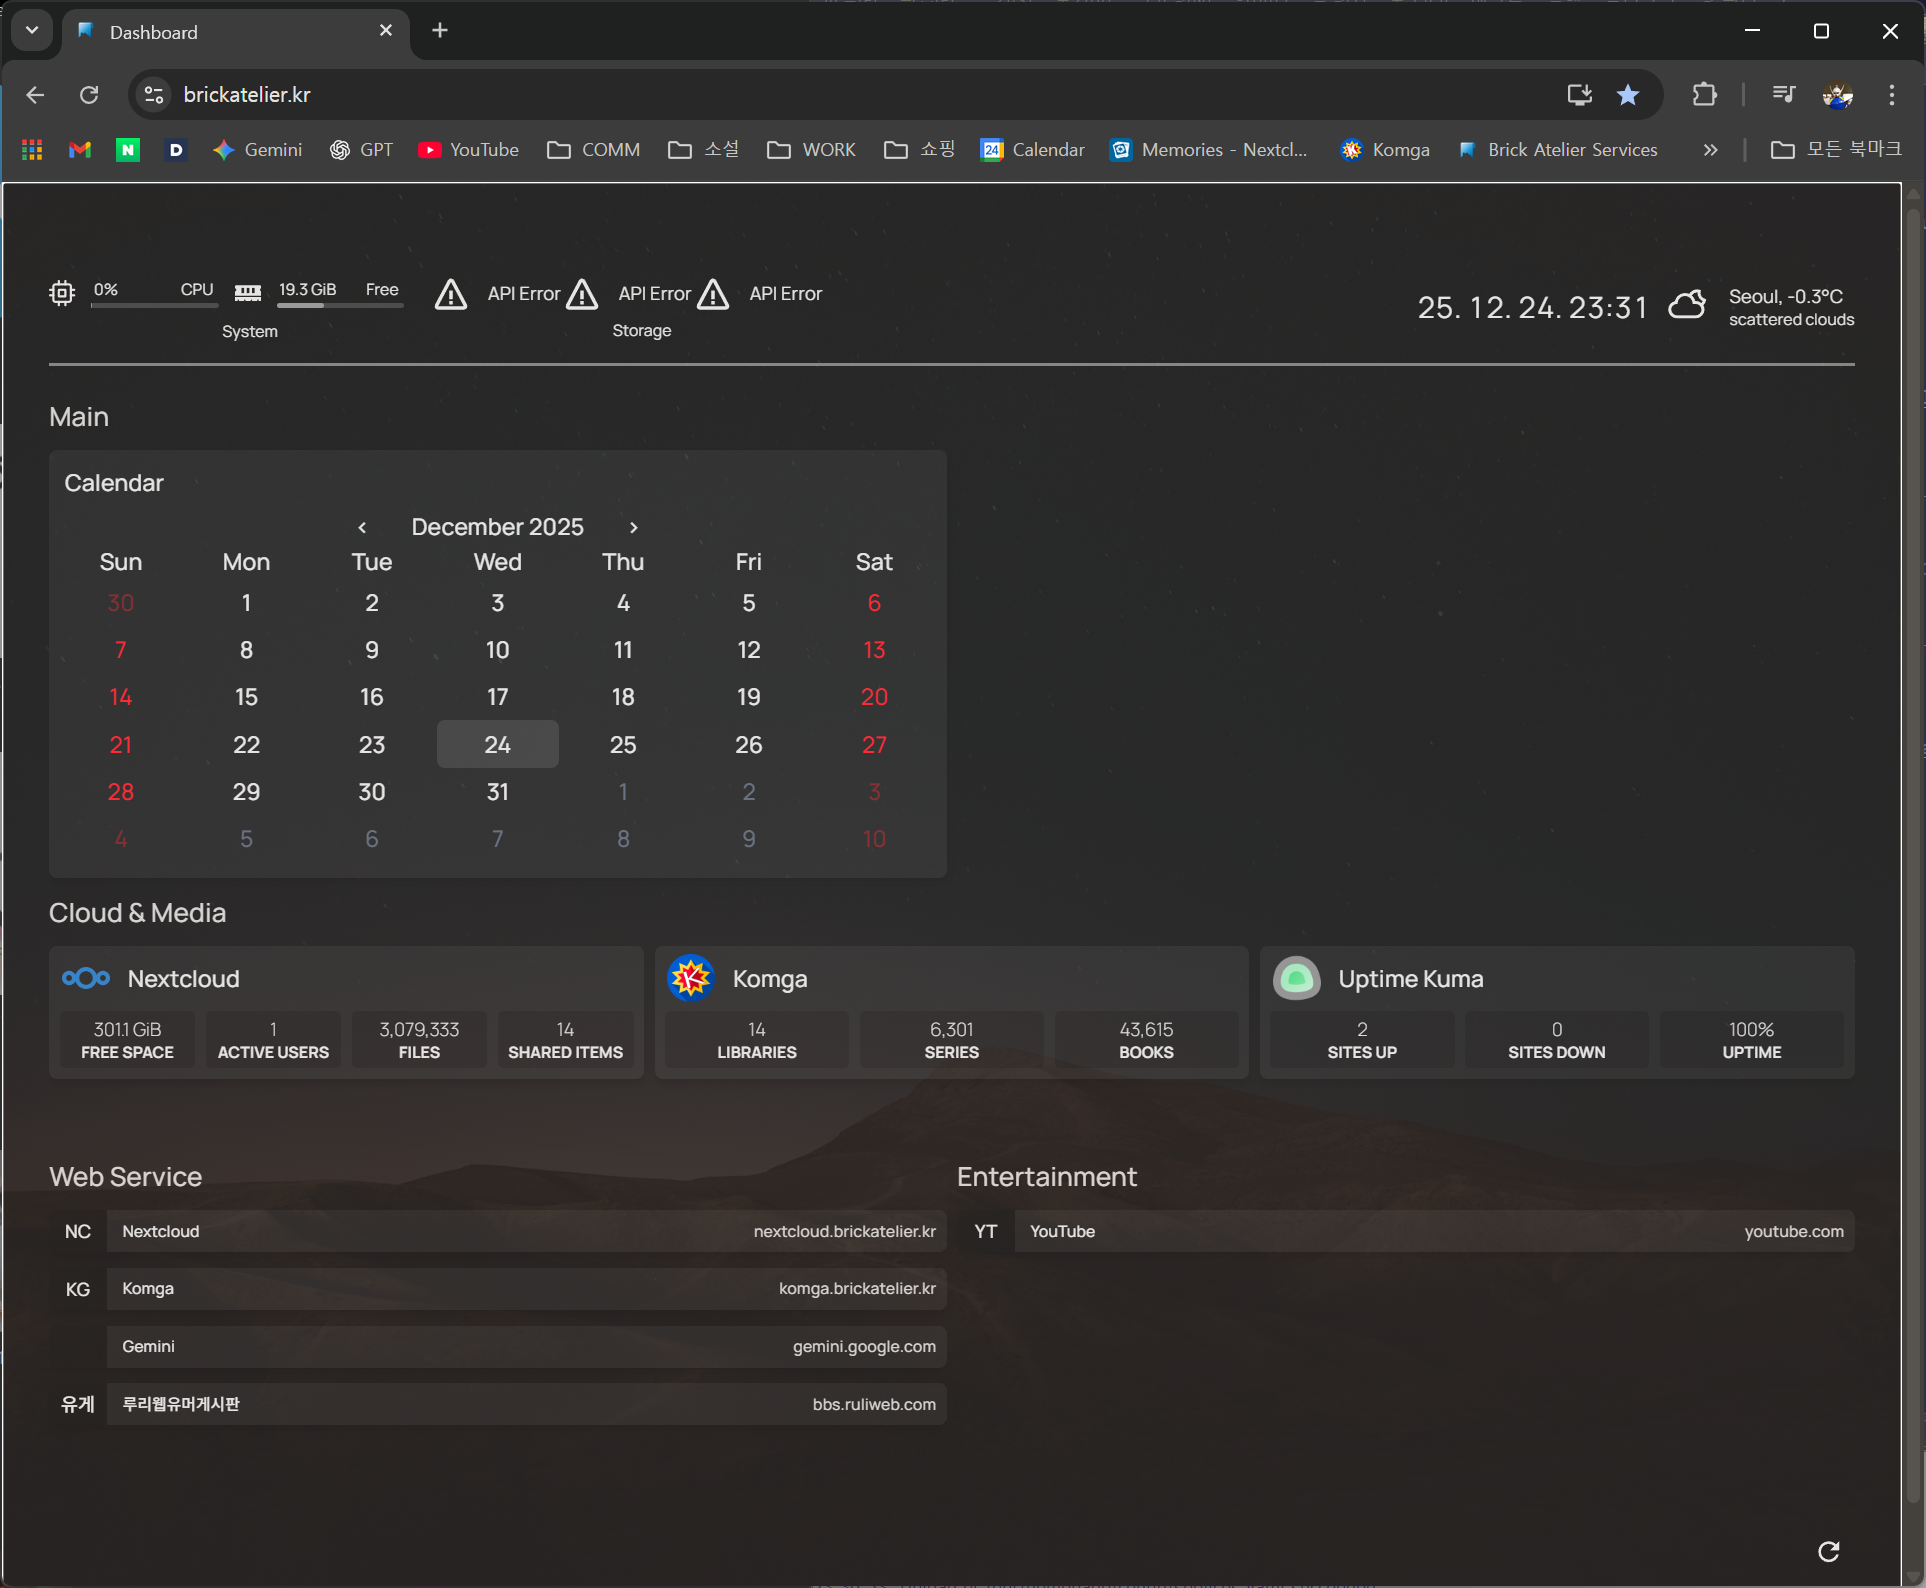Open a new browser tab
This screenshot has width=1926, height=1588.
tap(440, 31)
